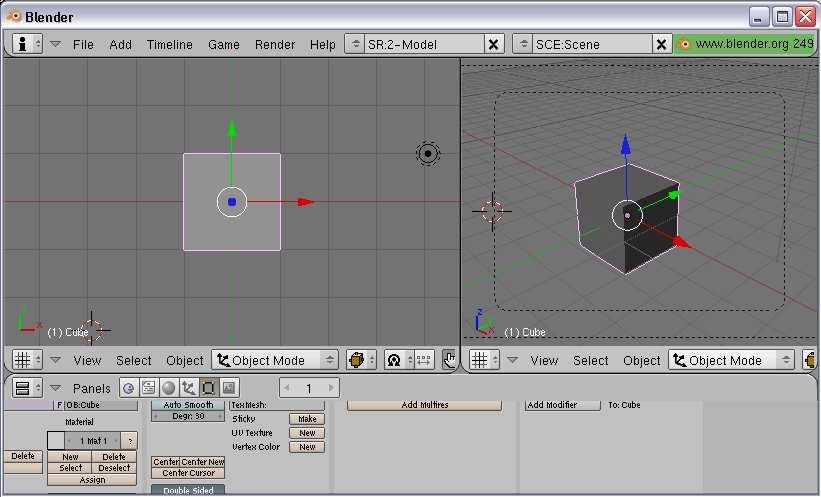Open the Panels menu

92,389
